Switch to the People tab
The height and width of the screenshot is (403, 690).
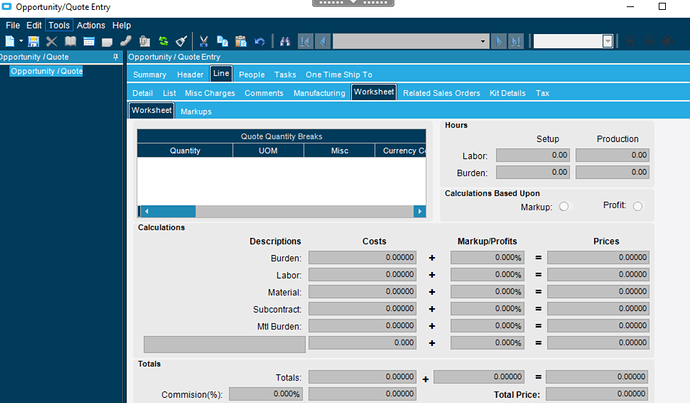[252, 75]
